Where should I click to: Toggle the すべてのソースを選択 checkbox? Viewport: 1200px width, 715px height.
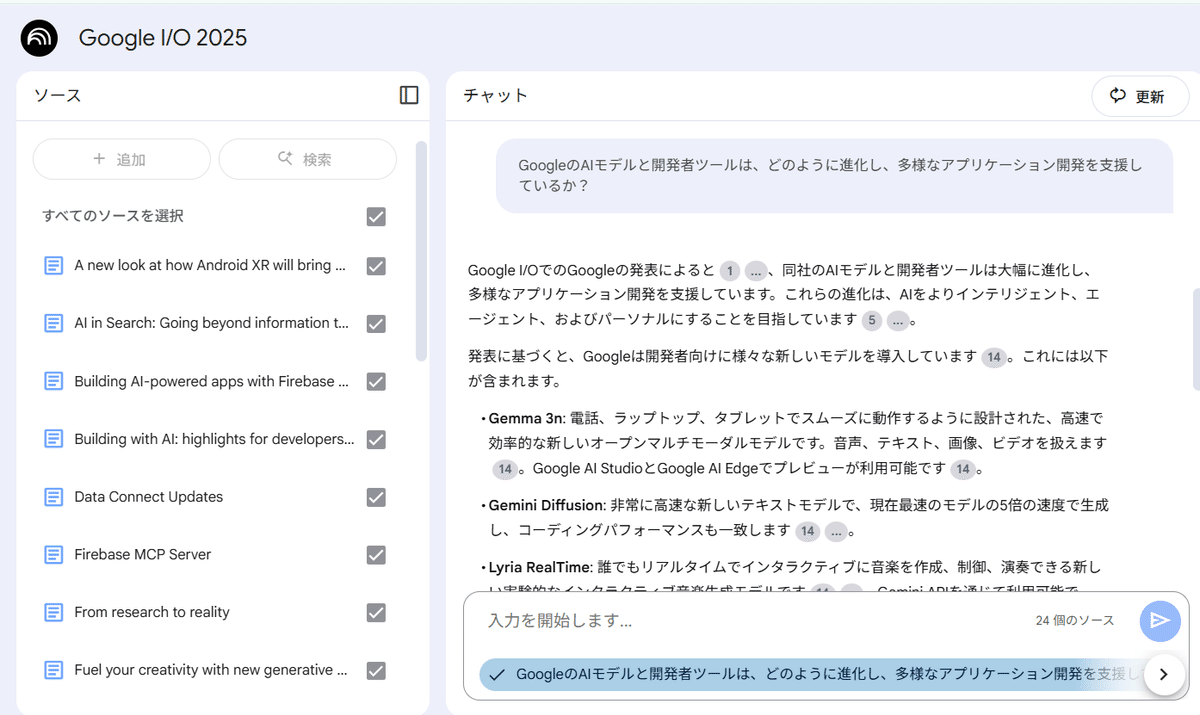coord(376,217)
